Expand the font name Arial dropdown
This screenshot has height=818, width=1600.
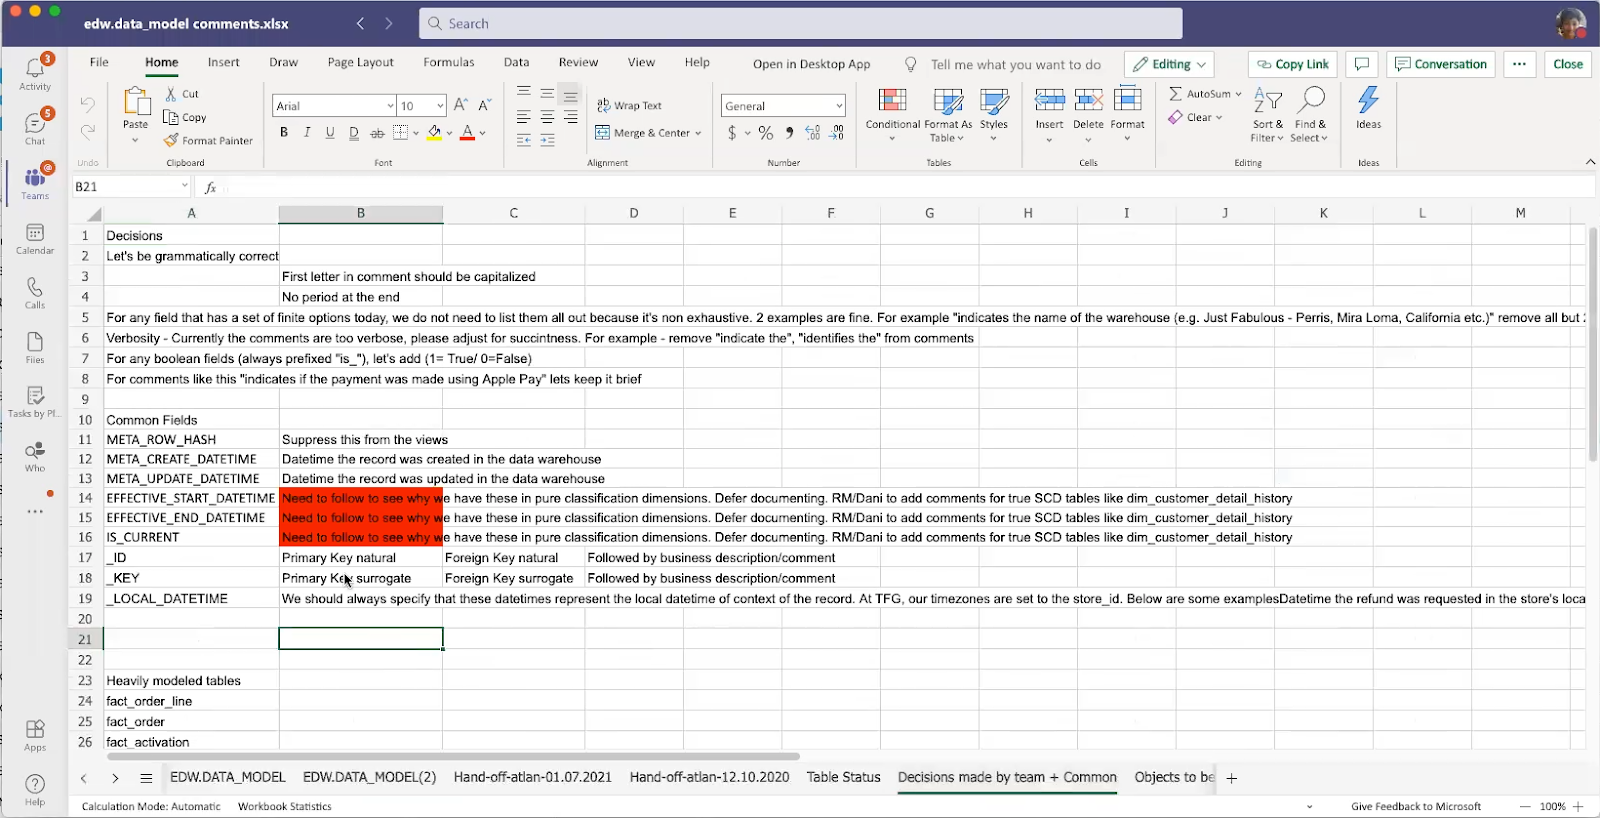pyautogui.click(x=390, y=106)
